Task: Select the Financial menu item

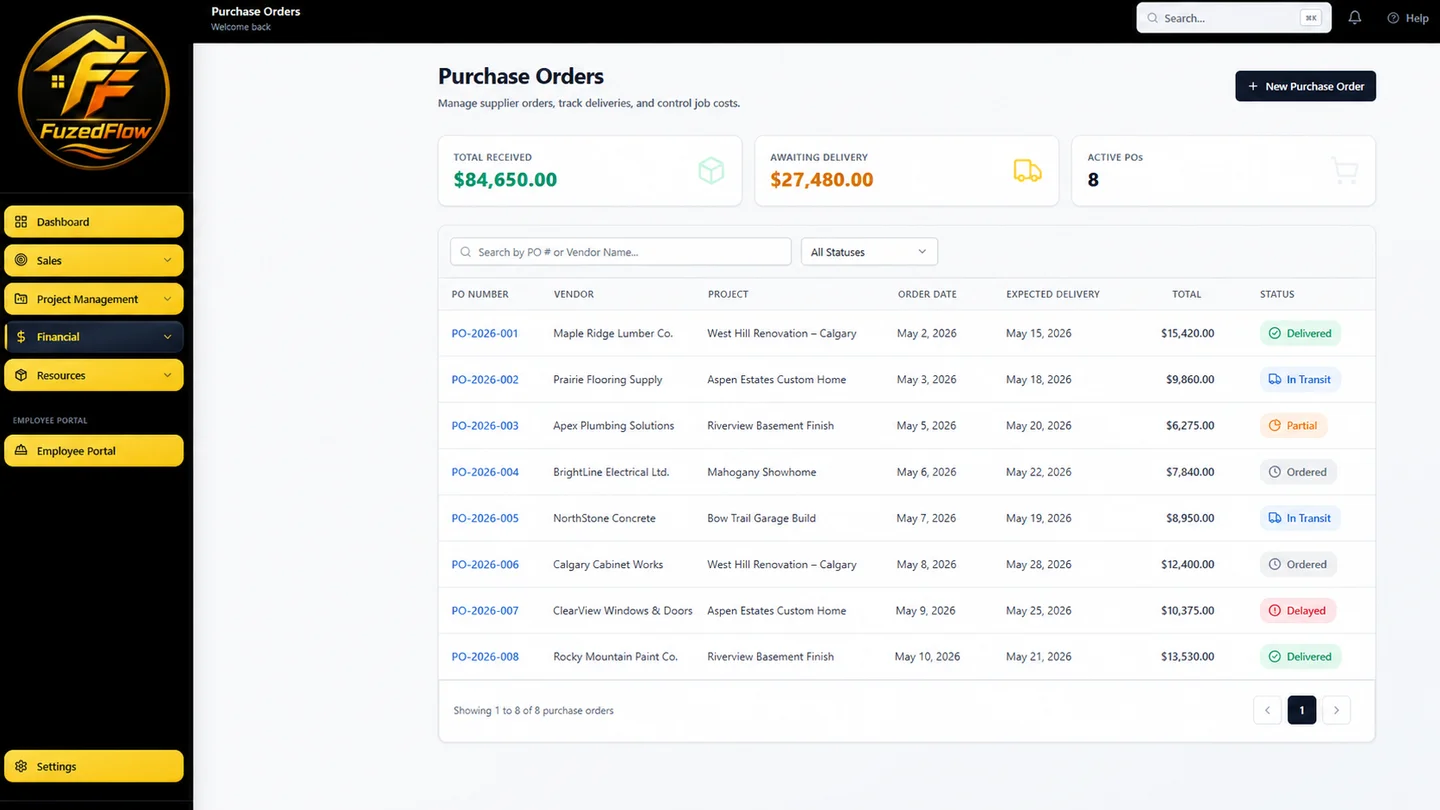Action: pos(94,337)
